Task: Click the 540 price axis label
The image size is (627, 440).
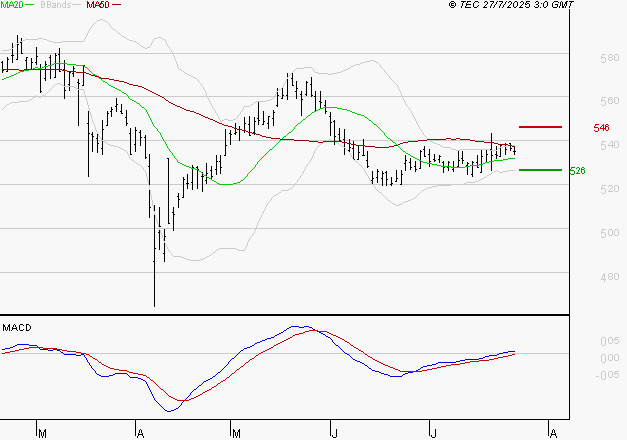Action: coord(610,145)
